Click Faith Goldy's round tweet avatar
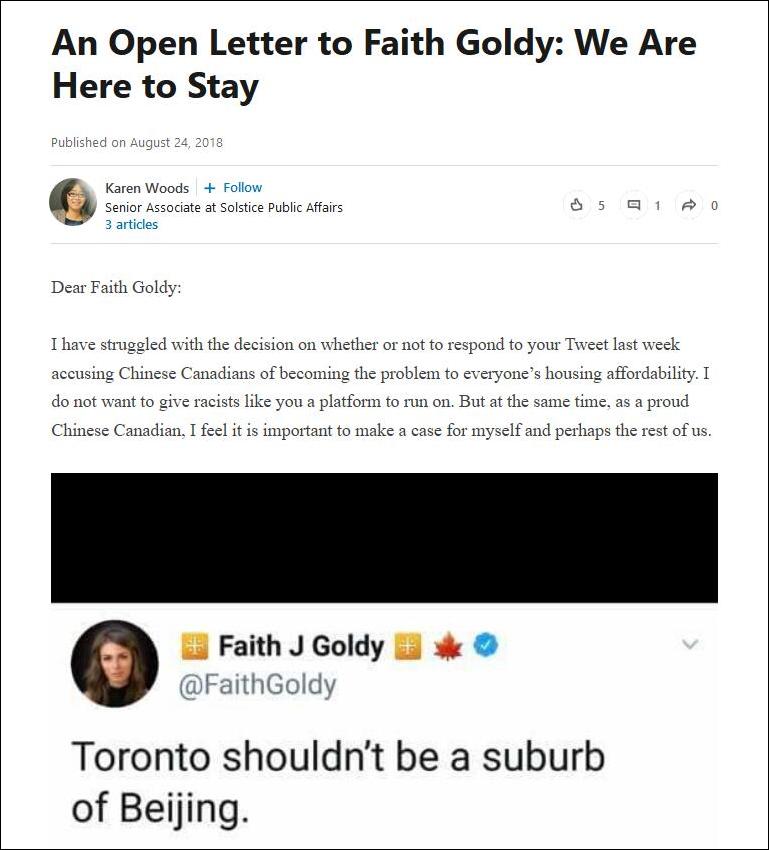The height and width of the screenshot is (850, 769). 115,664
